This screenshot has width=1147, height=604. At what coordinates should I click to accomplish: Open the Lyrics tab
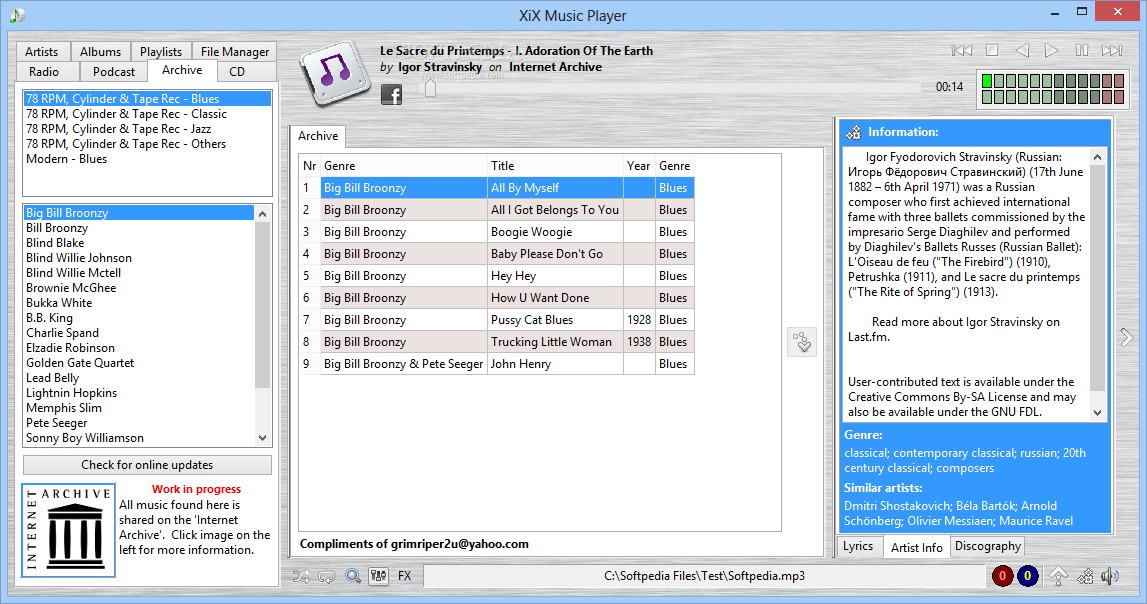(x=858, y=546)
